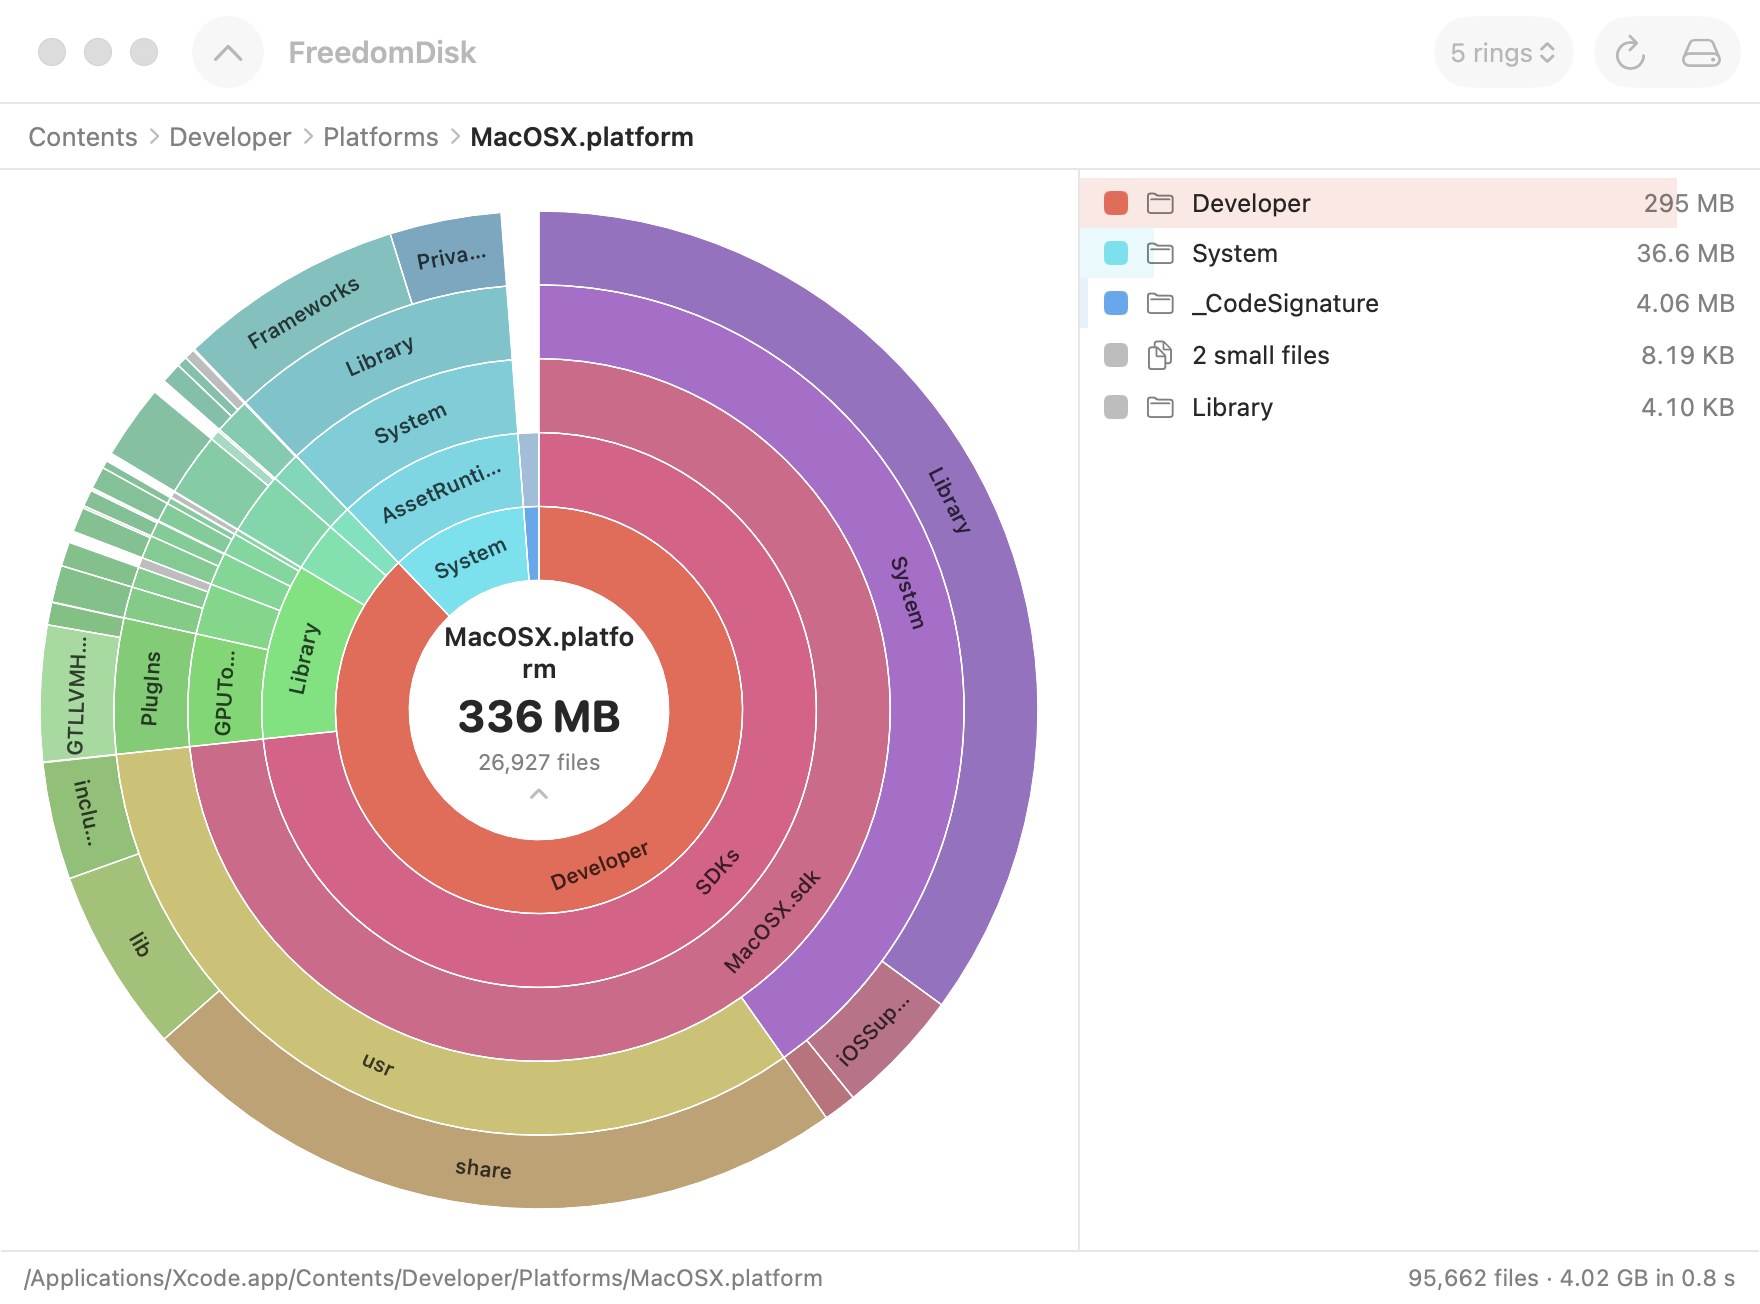Image resolution: width=1760 pixels, height=1304 pixels.
Task: Click the AssetRunti... ring segment
Action: [x=441, y=492]
